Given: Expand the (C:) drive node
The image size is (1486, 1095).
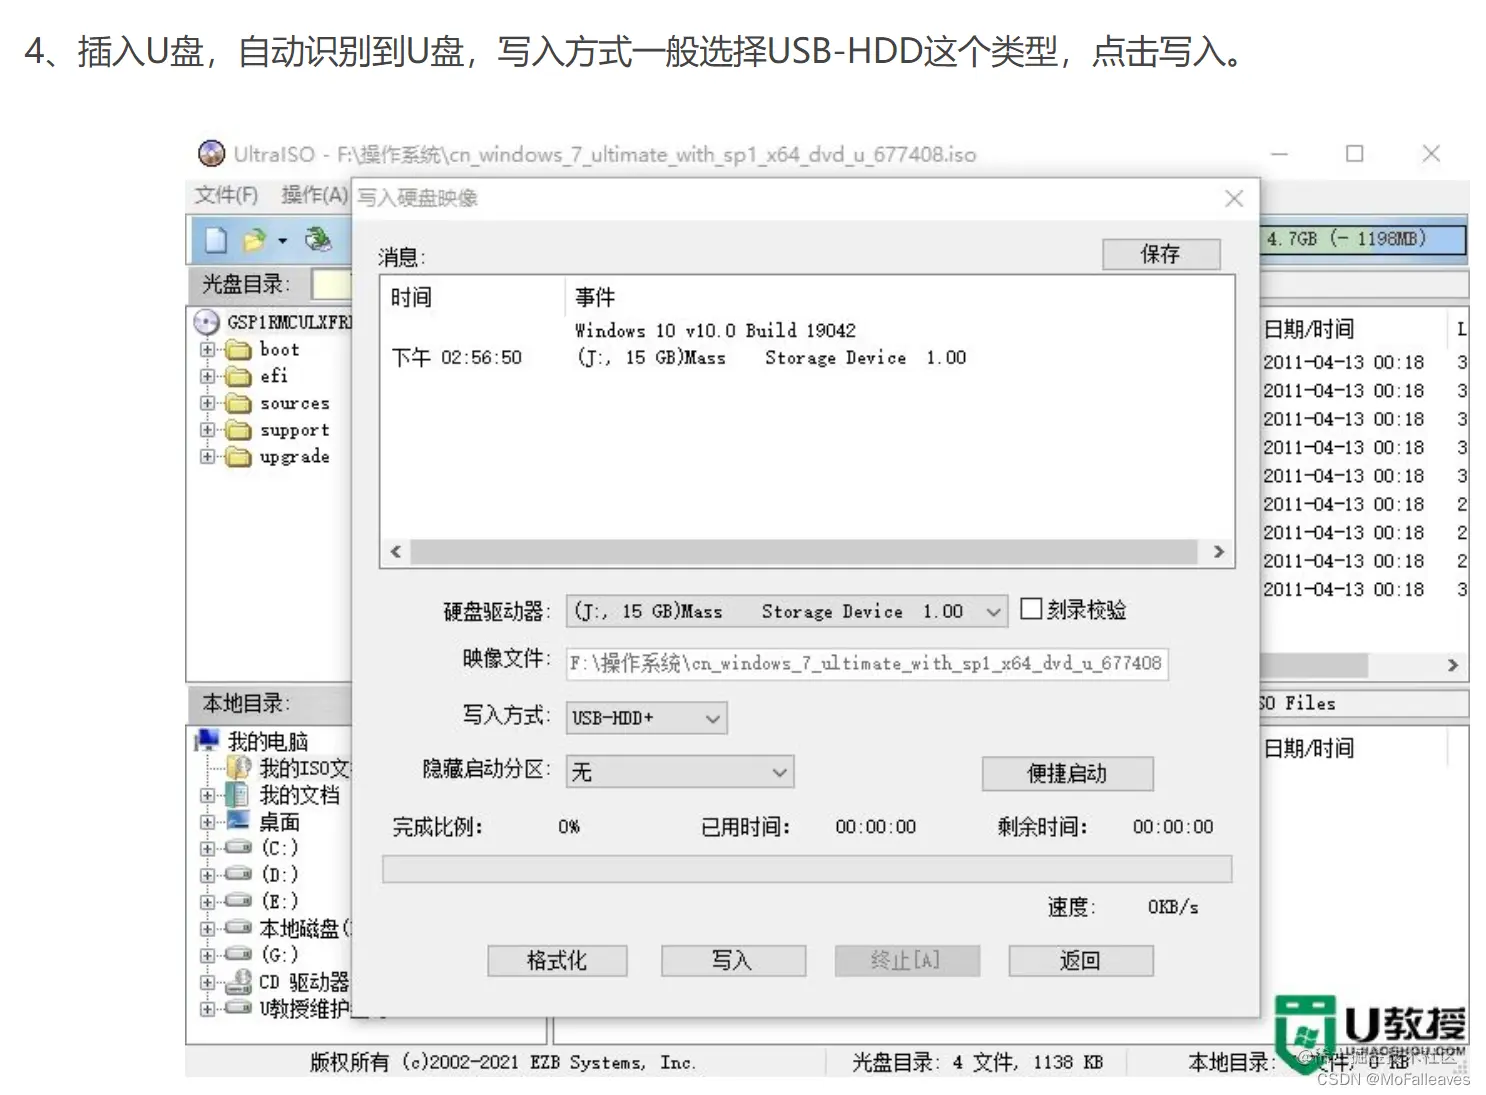Looking at the screenshot, I should coord(207,848).
